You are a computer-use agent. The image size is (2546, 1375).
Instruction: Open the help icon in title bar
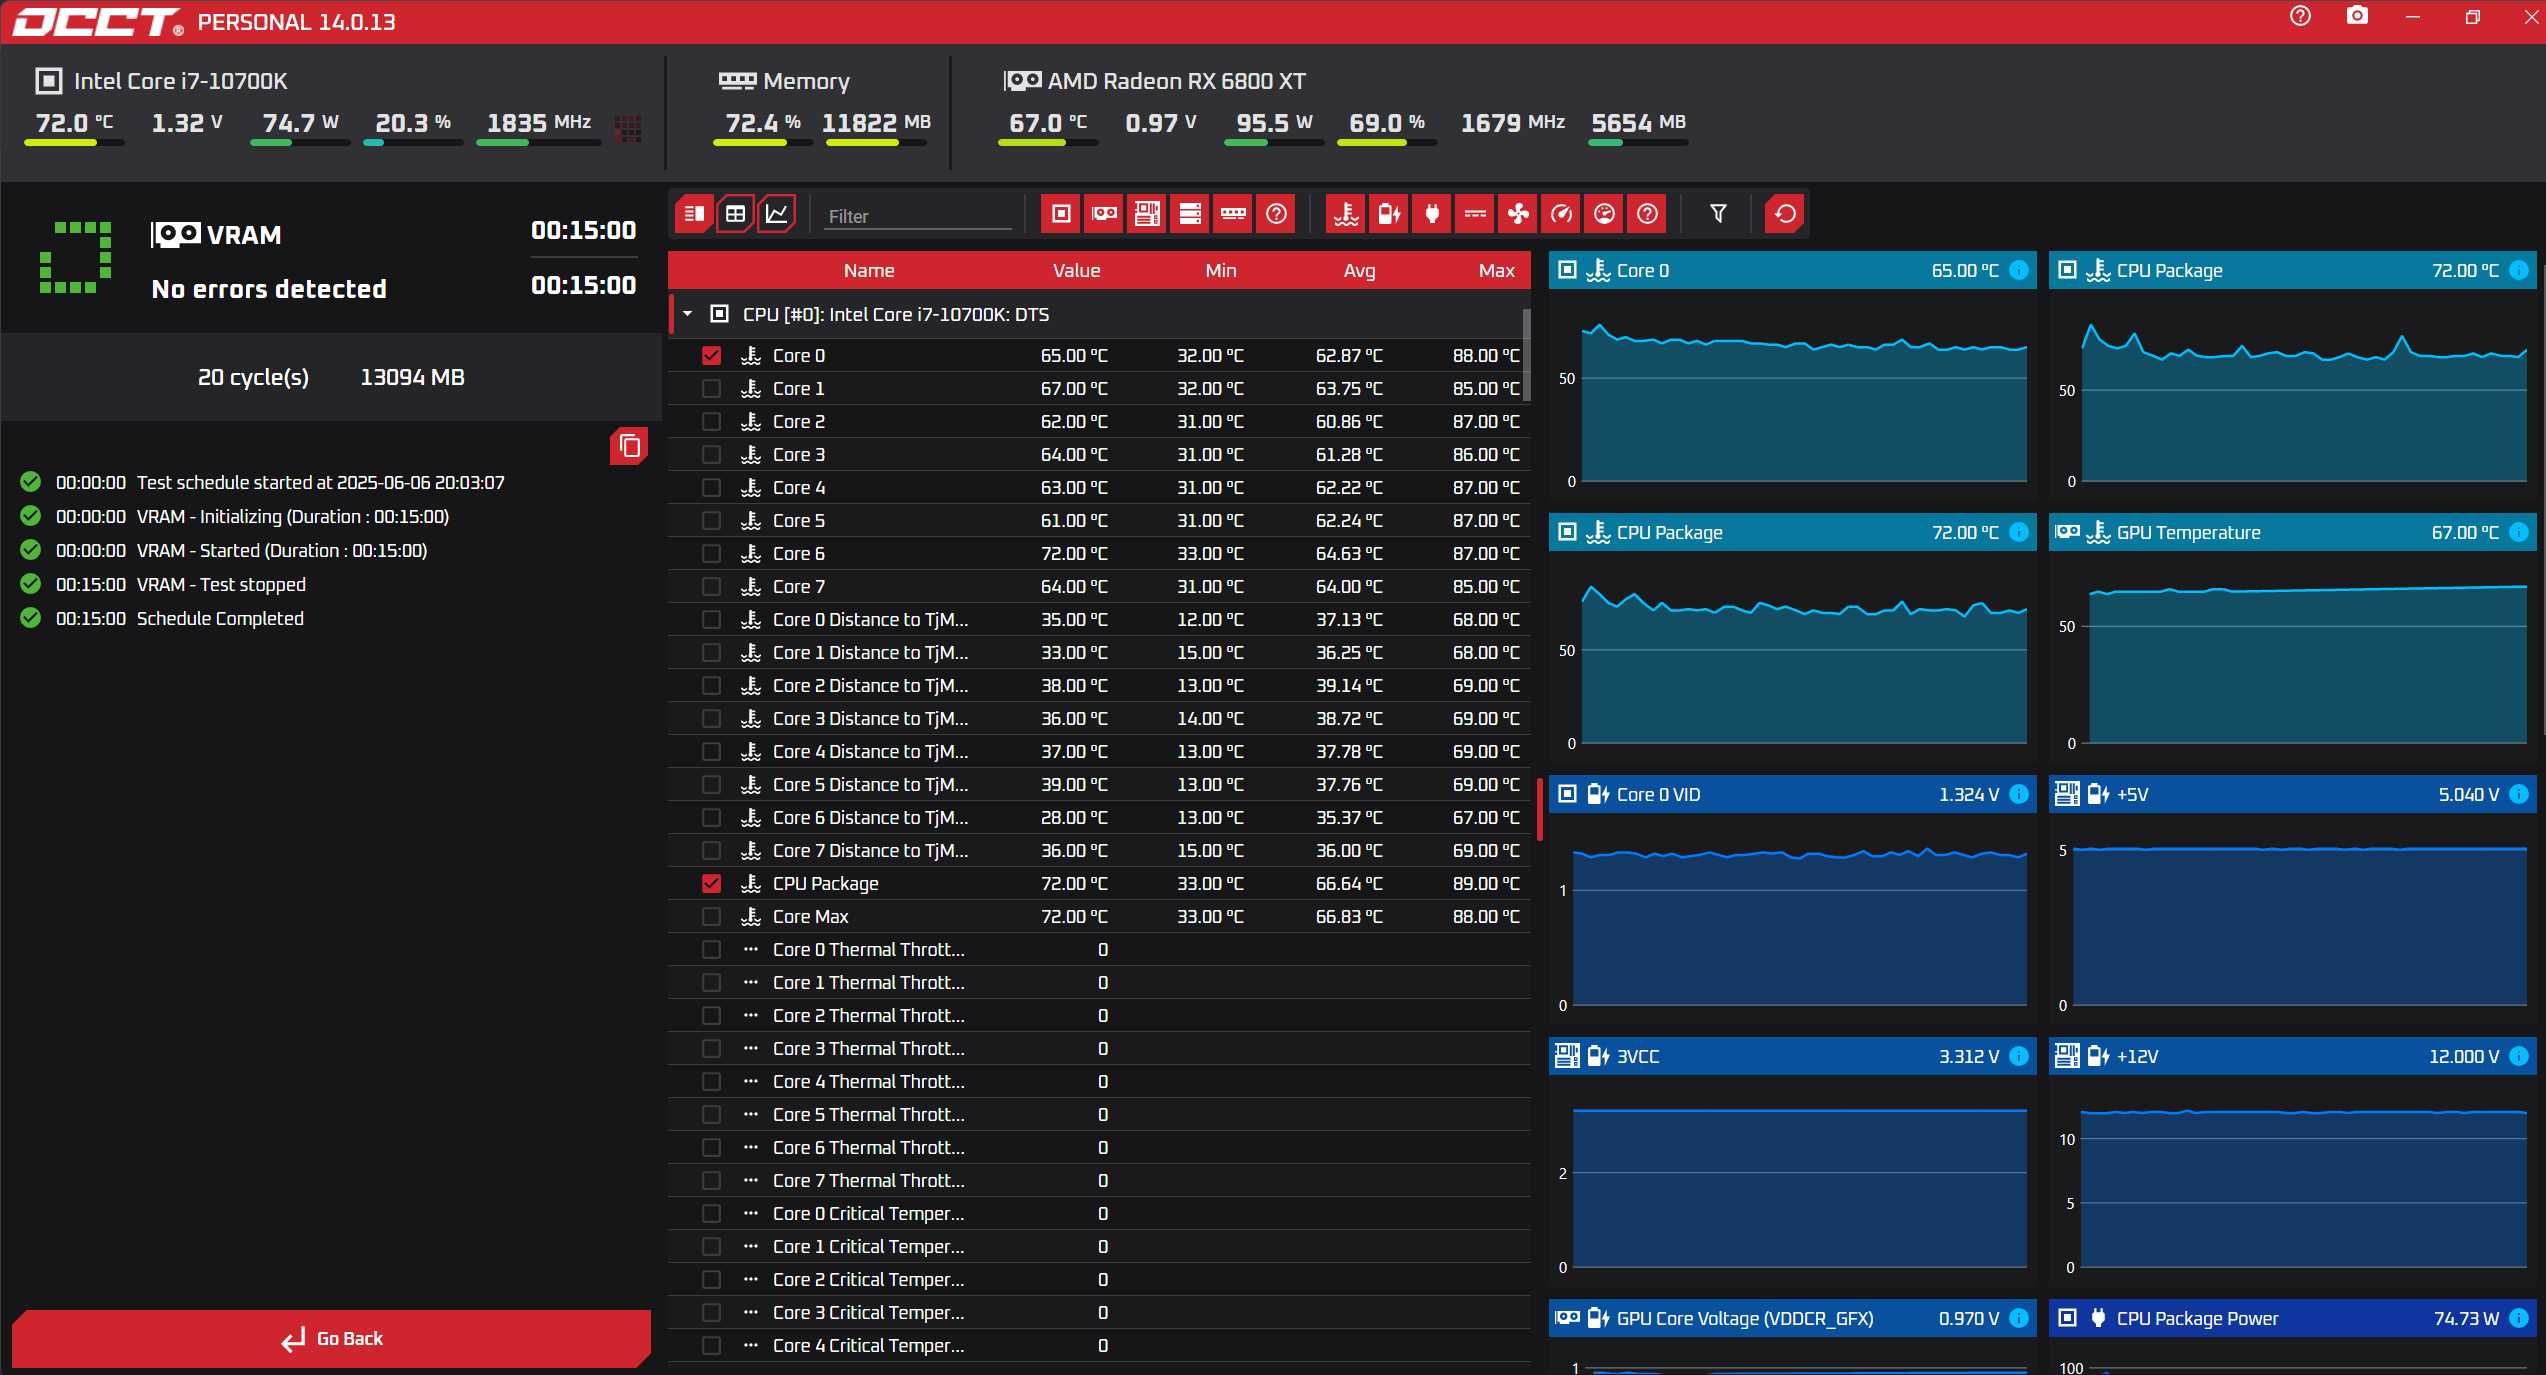coord(2300,16)
